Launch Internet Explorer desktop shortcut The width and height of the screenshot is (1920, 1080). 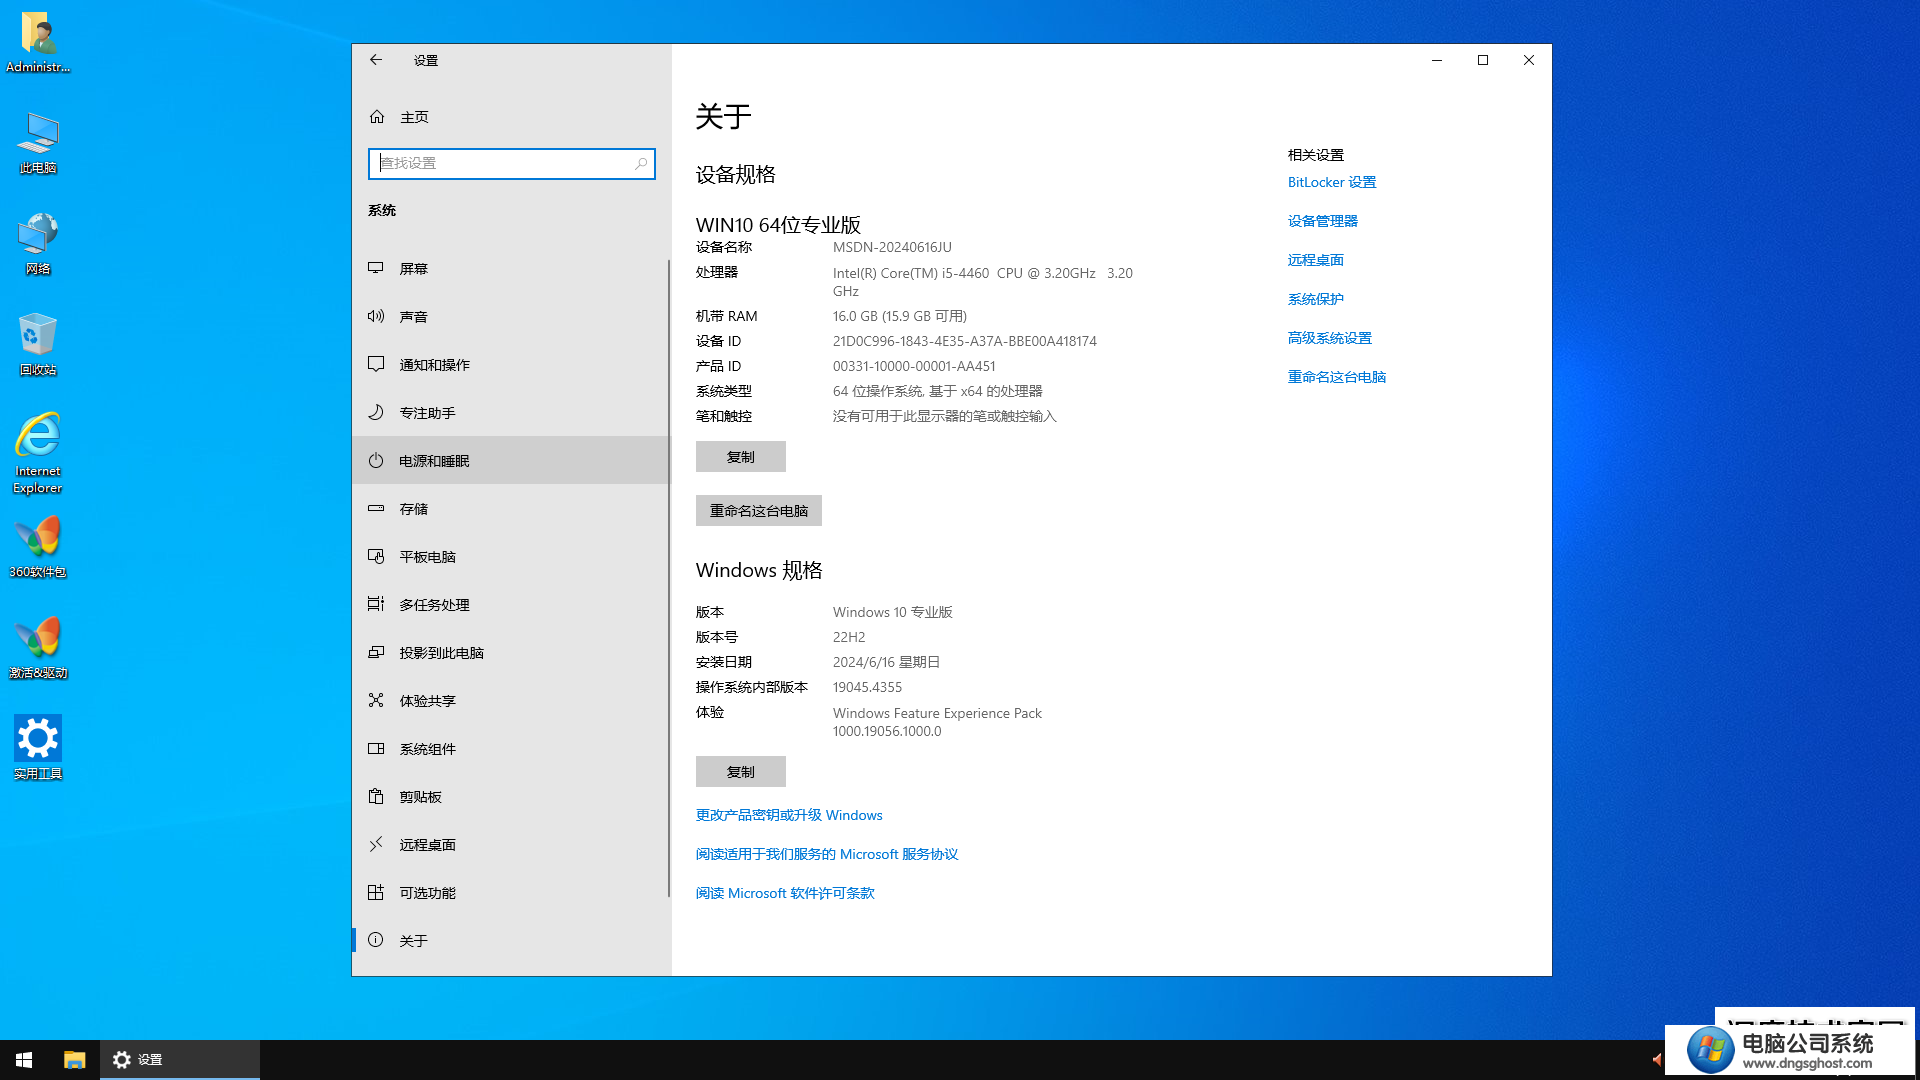tap(38, 452)
